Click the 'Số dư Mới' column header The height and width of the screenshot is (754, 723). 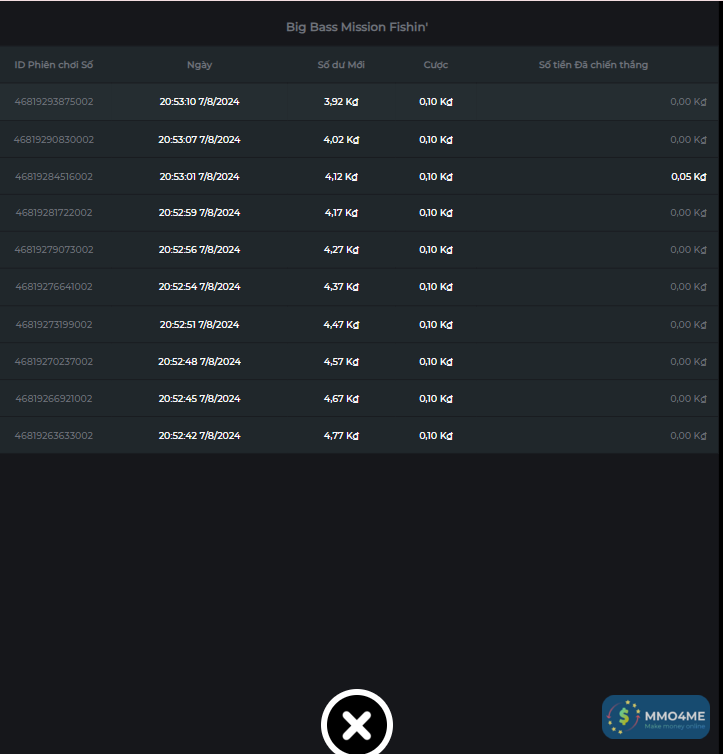pos(341,65)
